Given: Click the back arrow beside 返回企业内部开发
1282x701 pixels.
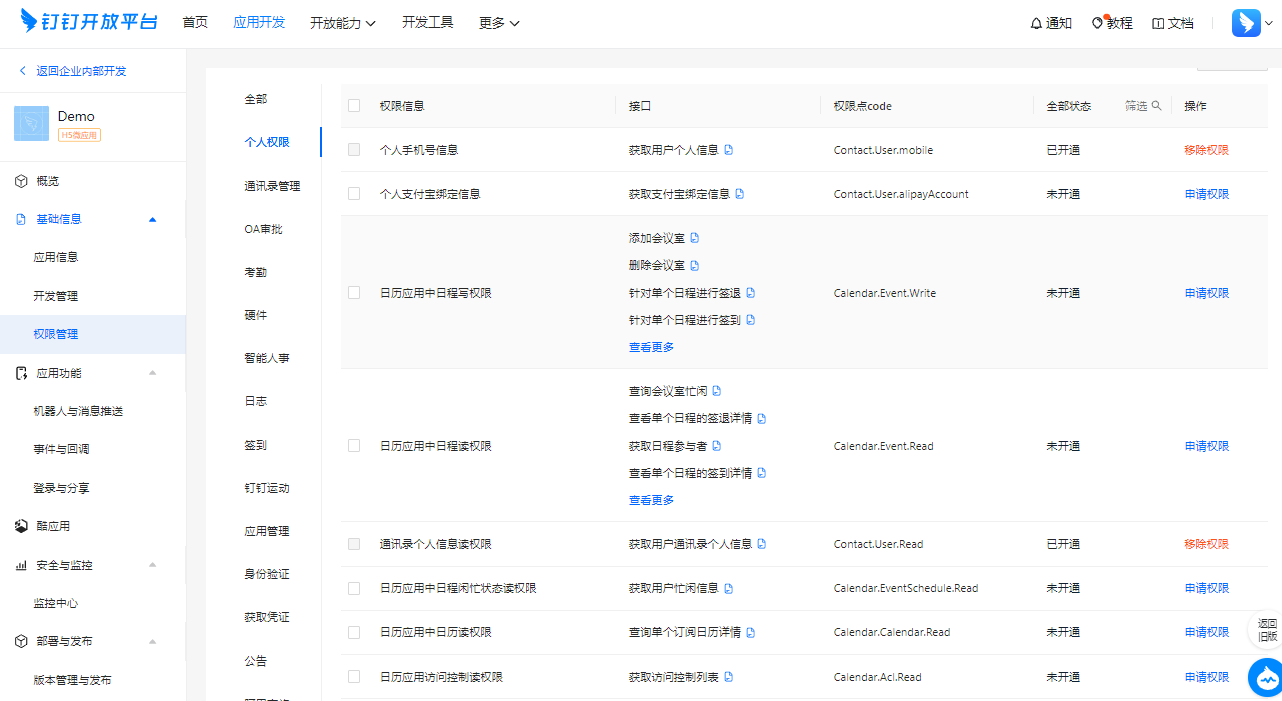Looking at the screenshot, I should pos(21,70).
